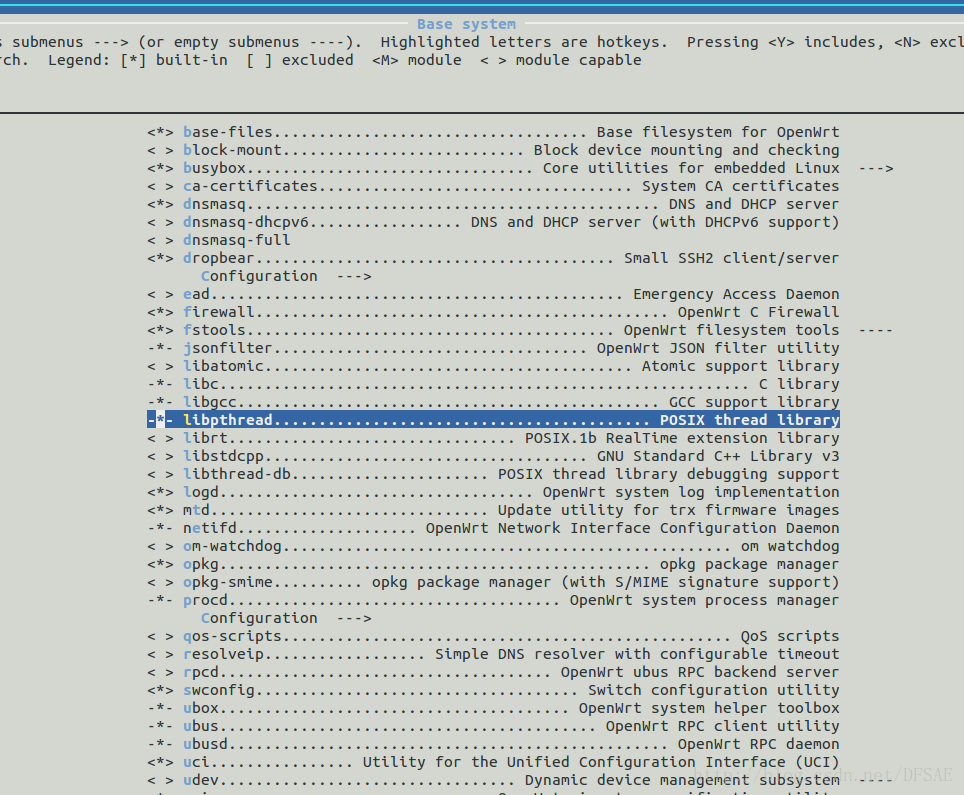Select the firewall OpenWrt C Firewall row
This screenshot has width=964, height=795.
coord(493,312)
